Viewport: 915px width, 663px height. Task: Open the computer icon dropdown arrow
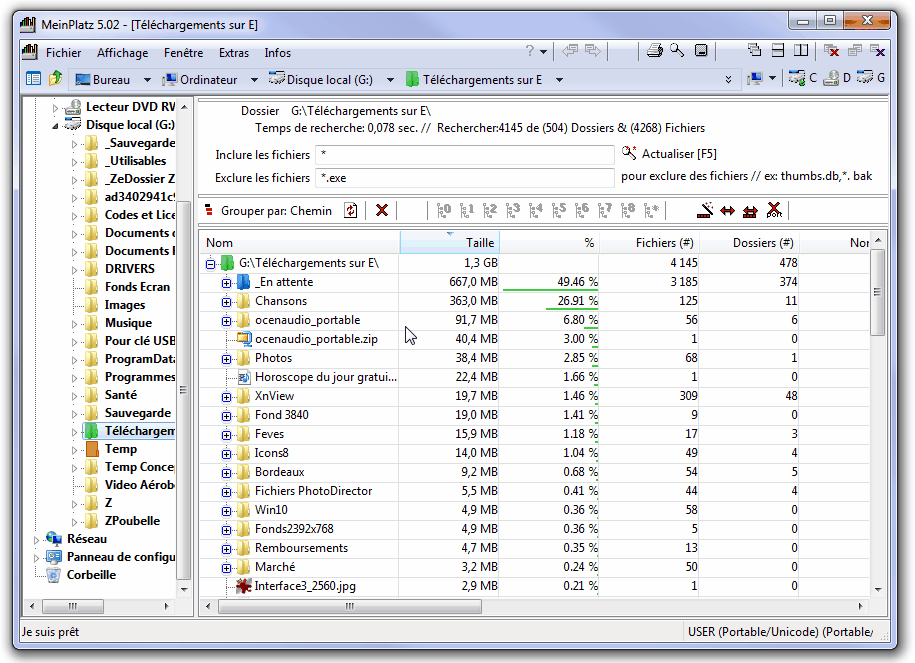pos(772,78)
